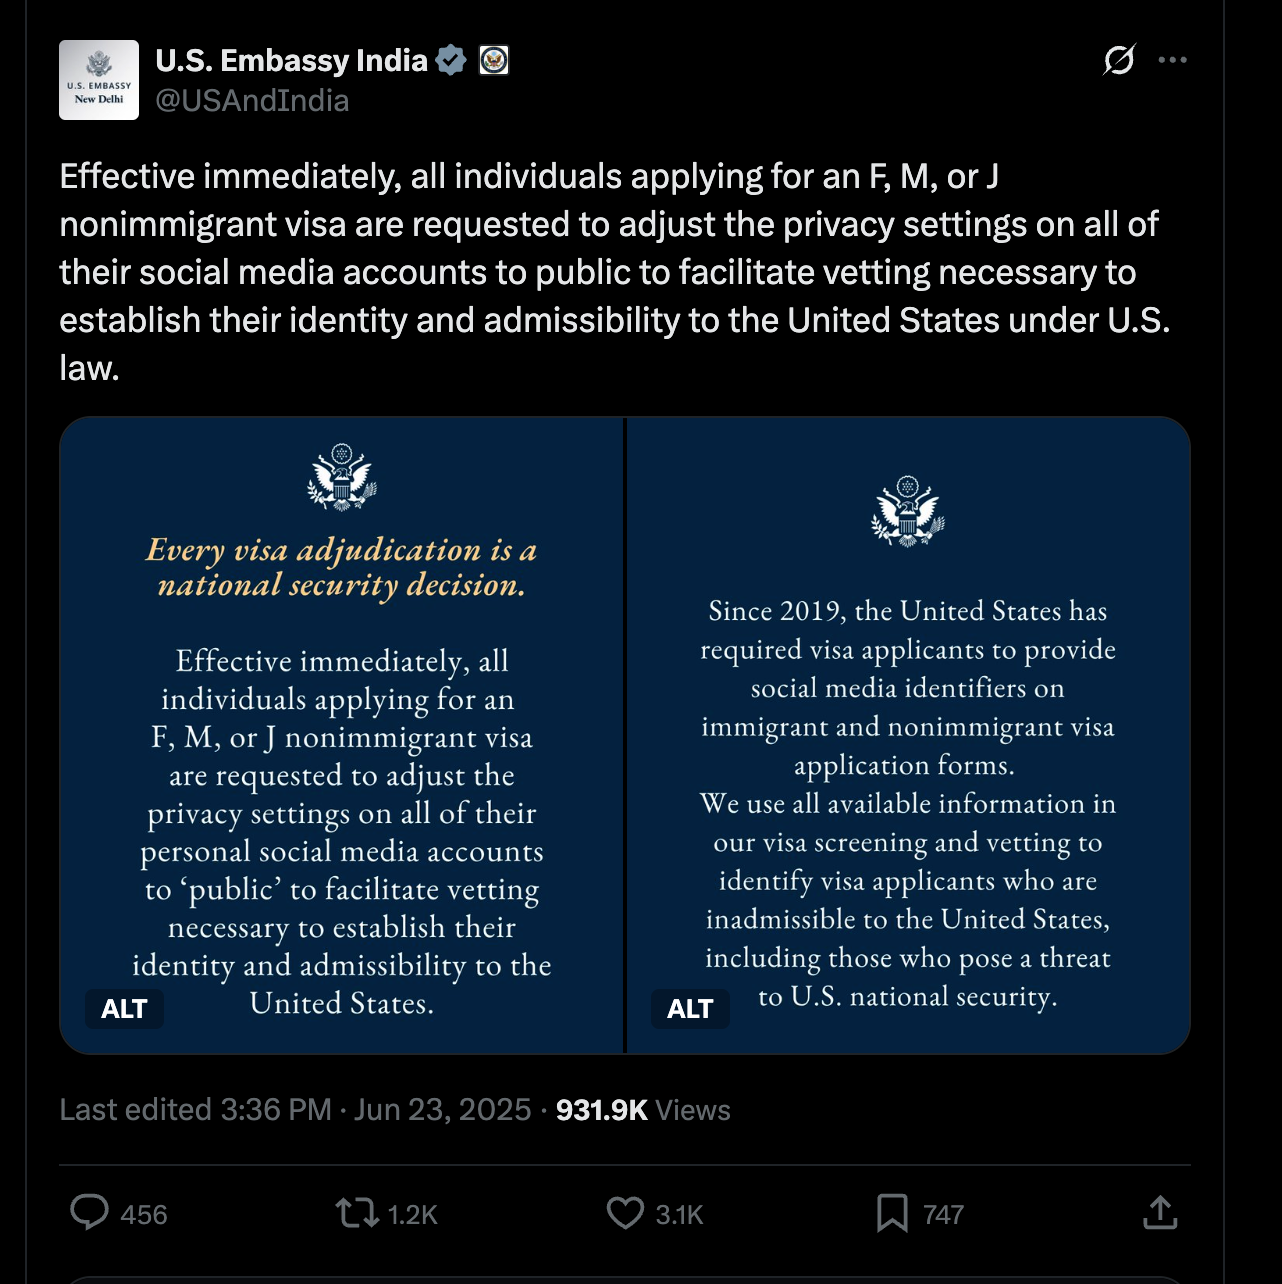Open the U.S. Embassy New Delhi profile avatar
This screenshot has width=1282, height=1284.
(x=99, y=80)
